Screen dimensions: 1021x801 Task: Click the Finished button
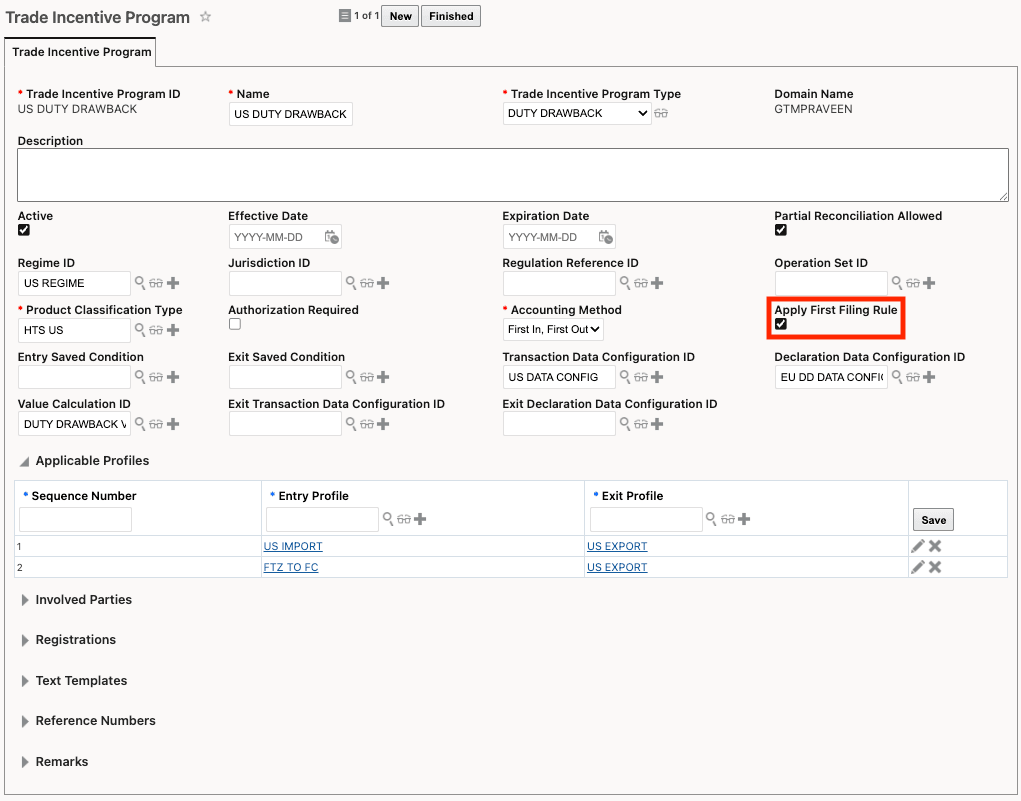[x=451, y=16]
